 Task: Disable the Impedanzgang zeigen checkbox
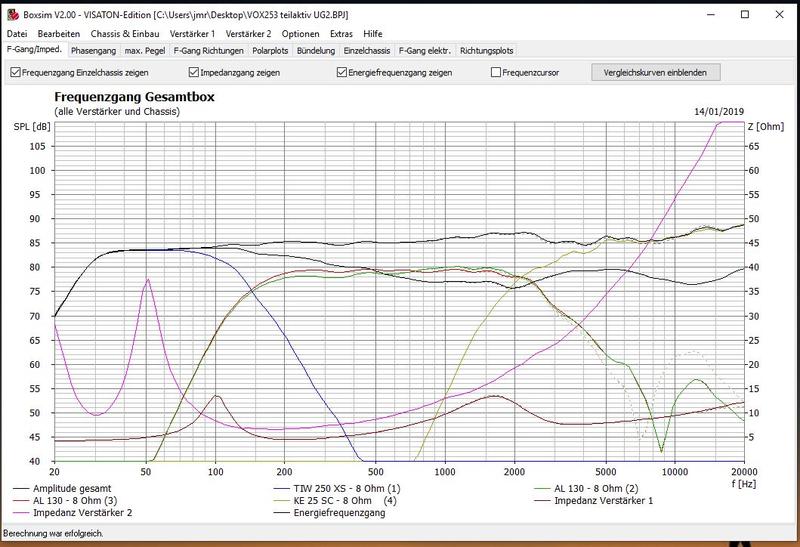(195, 73)
